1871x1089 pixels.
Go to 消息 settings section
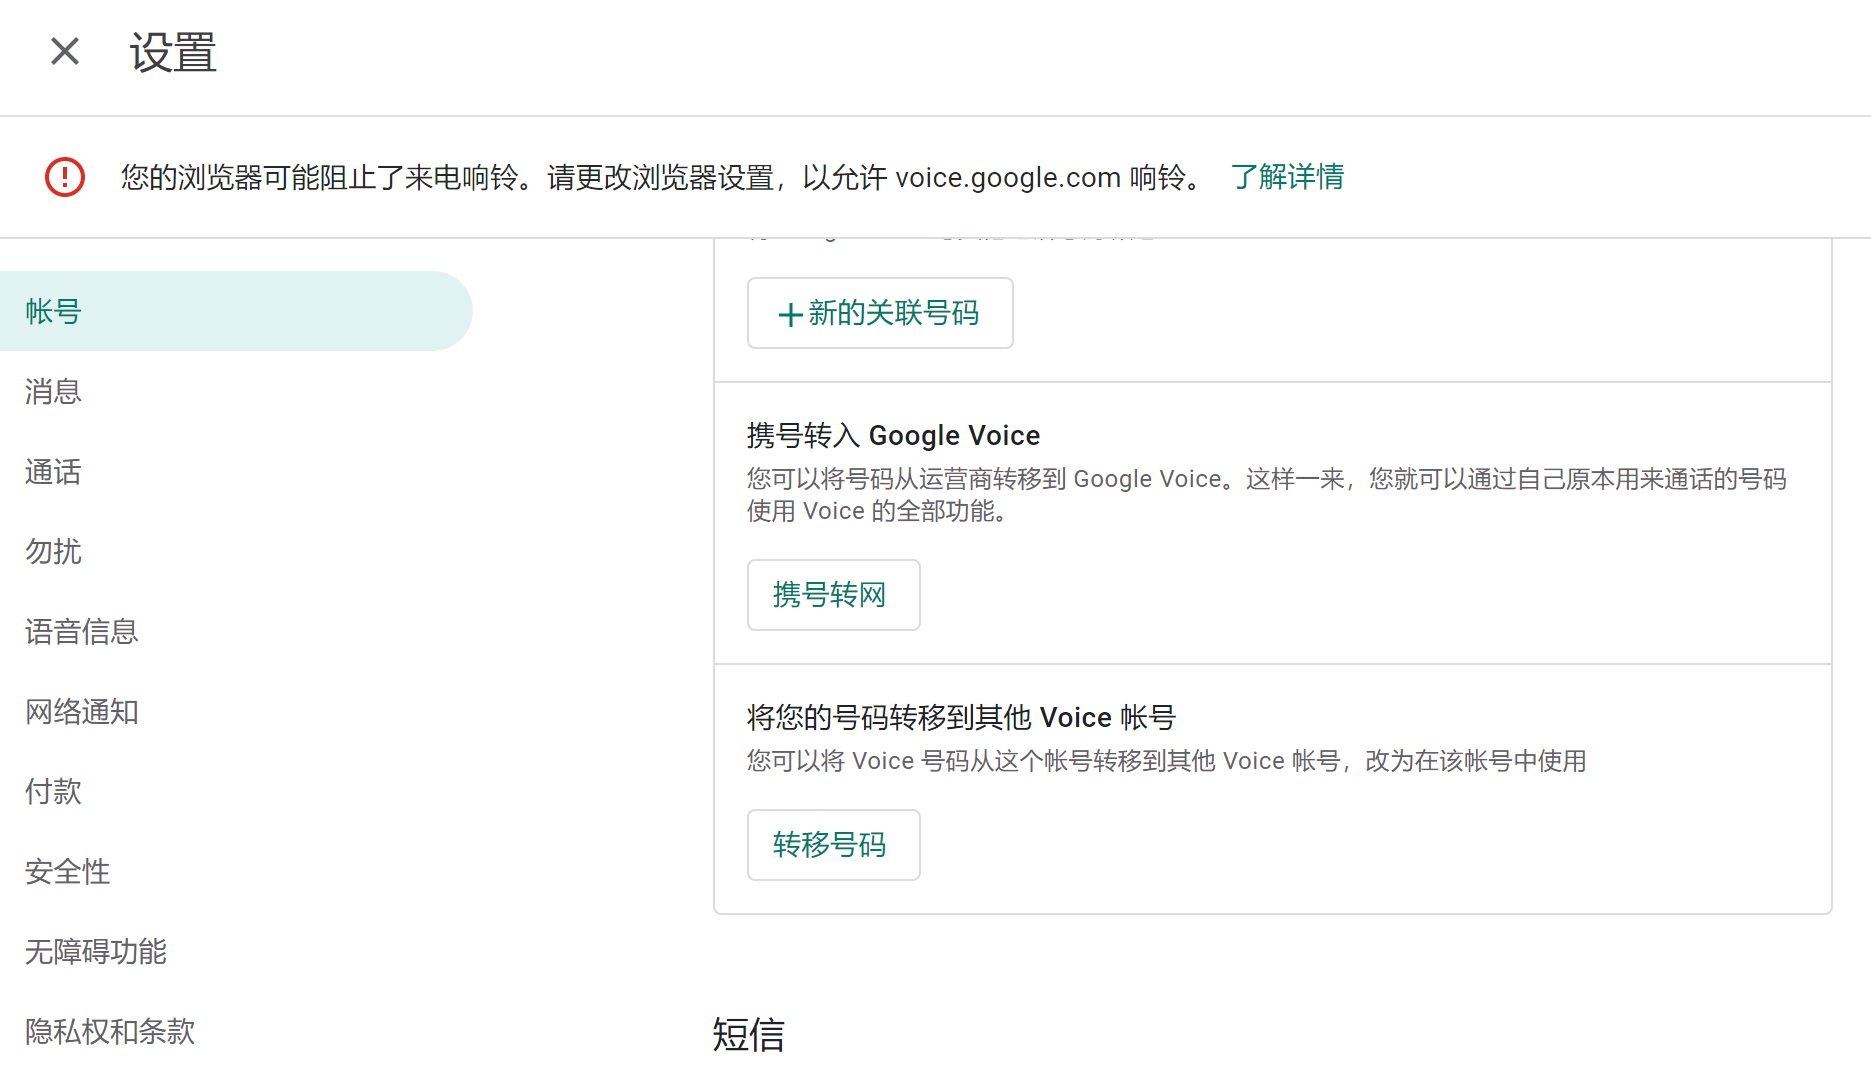tap(54, 391)
